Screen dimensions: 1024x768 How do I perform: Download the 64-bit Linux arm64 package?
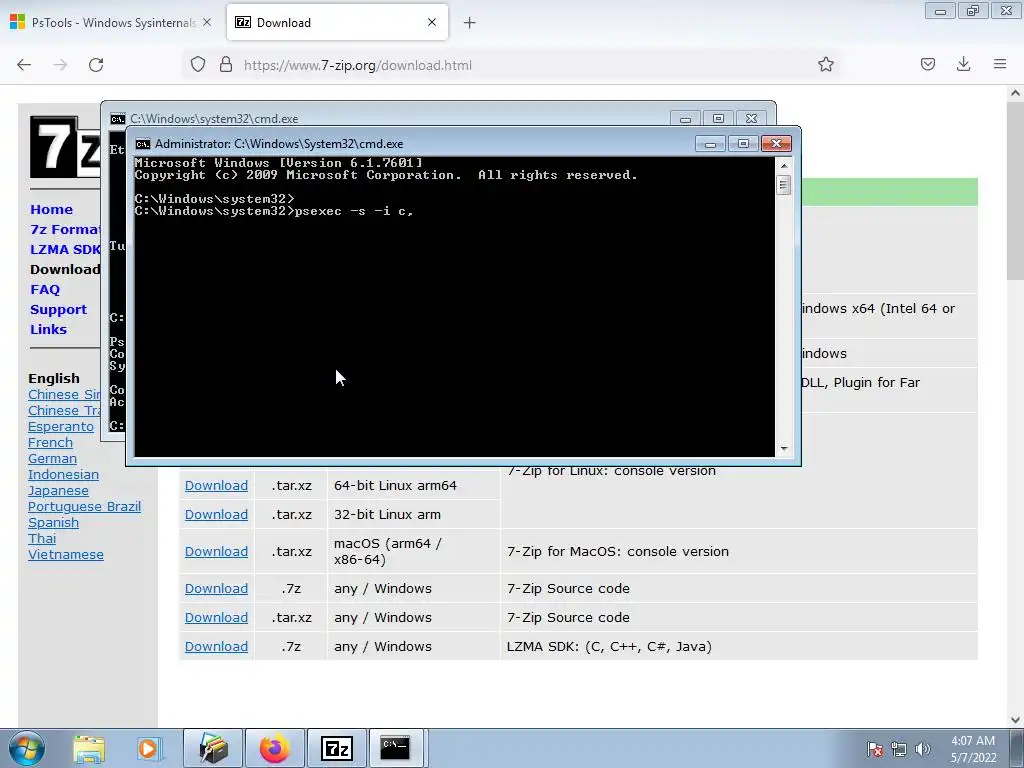(216, 485)
